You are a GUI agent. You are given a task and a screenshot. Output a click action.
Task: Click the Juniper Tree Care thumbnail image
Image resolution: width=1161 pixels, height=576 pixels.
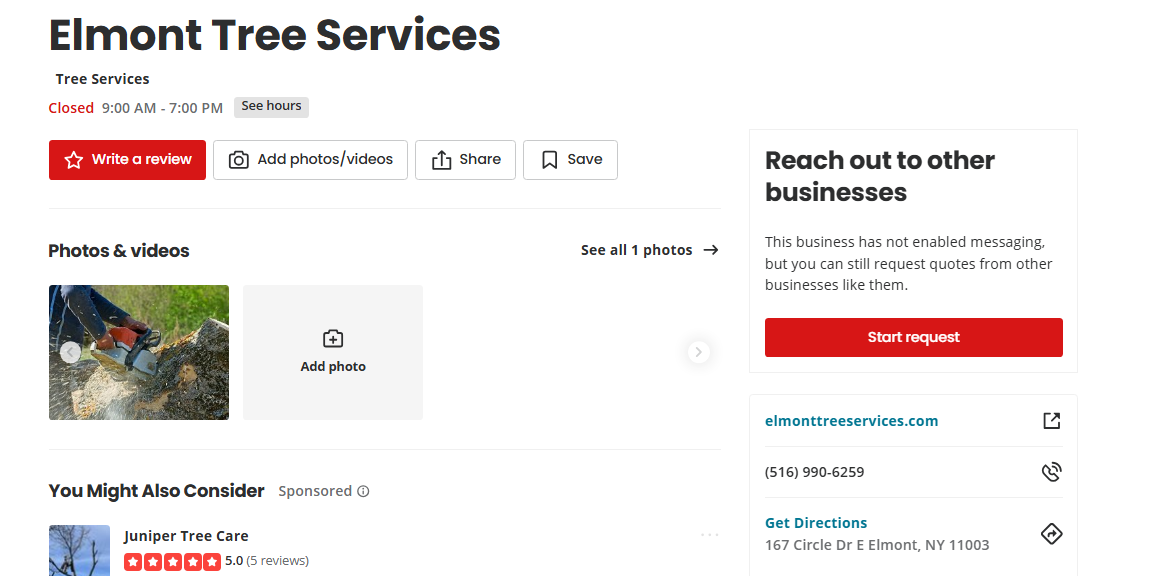coord(79,551)
